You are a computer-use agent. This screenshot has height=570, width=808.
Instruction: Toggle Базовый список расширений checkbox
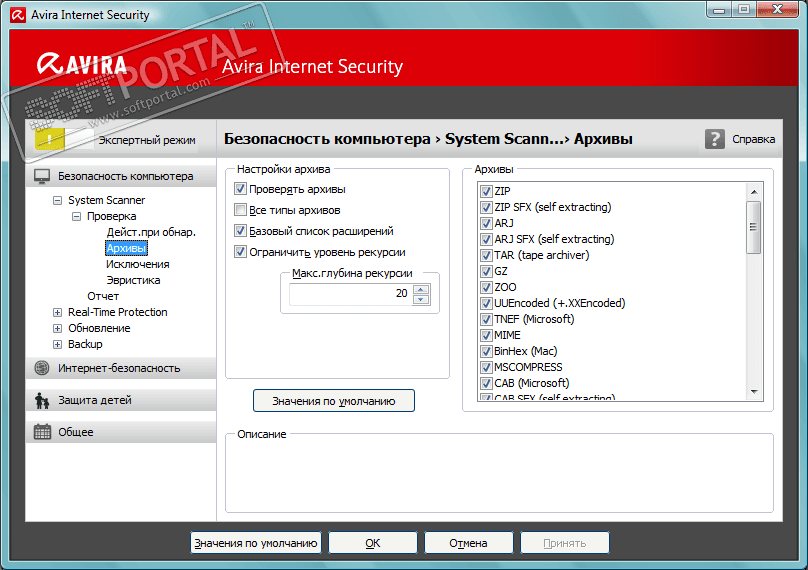(x=240, y=230)
